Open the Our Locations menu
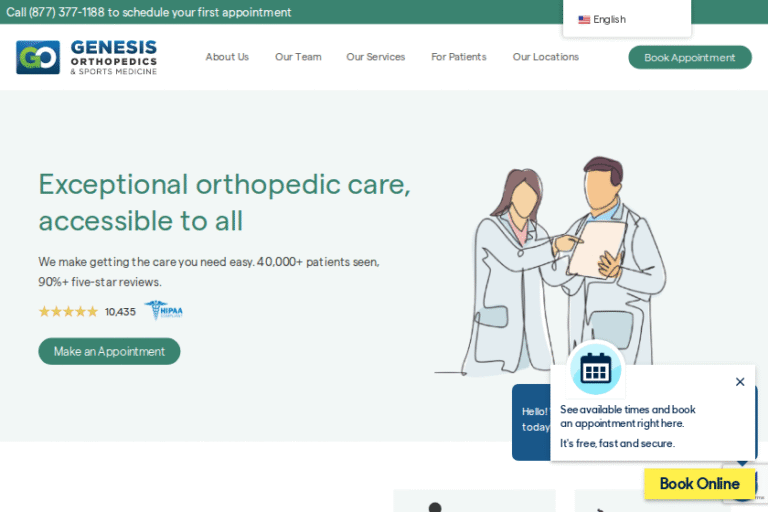Viewport: 768px width, 512px height. coord(545,57)
